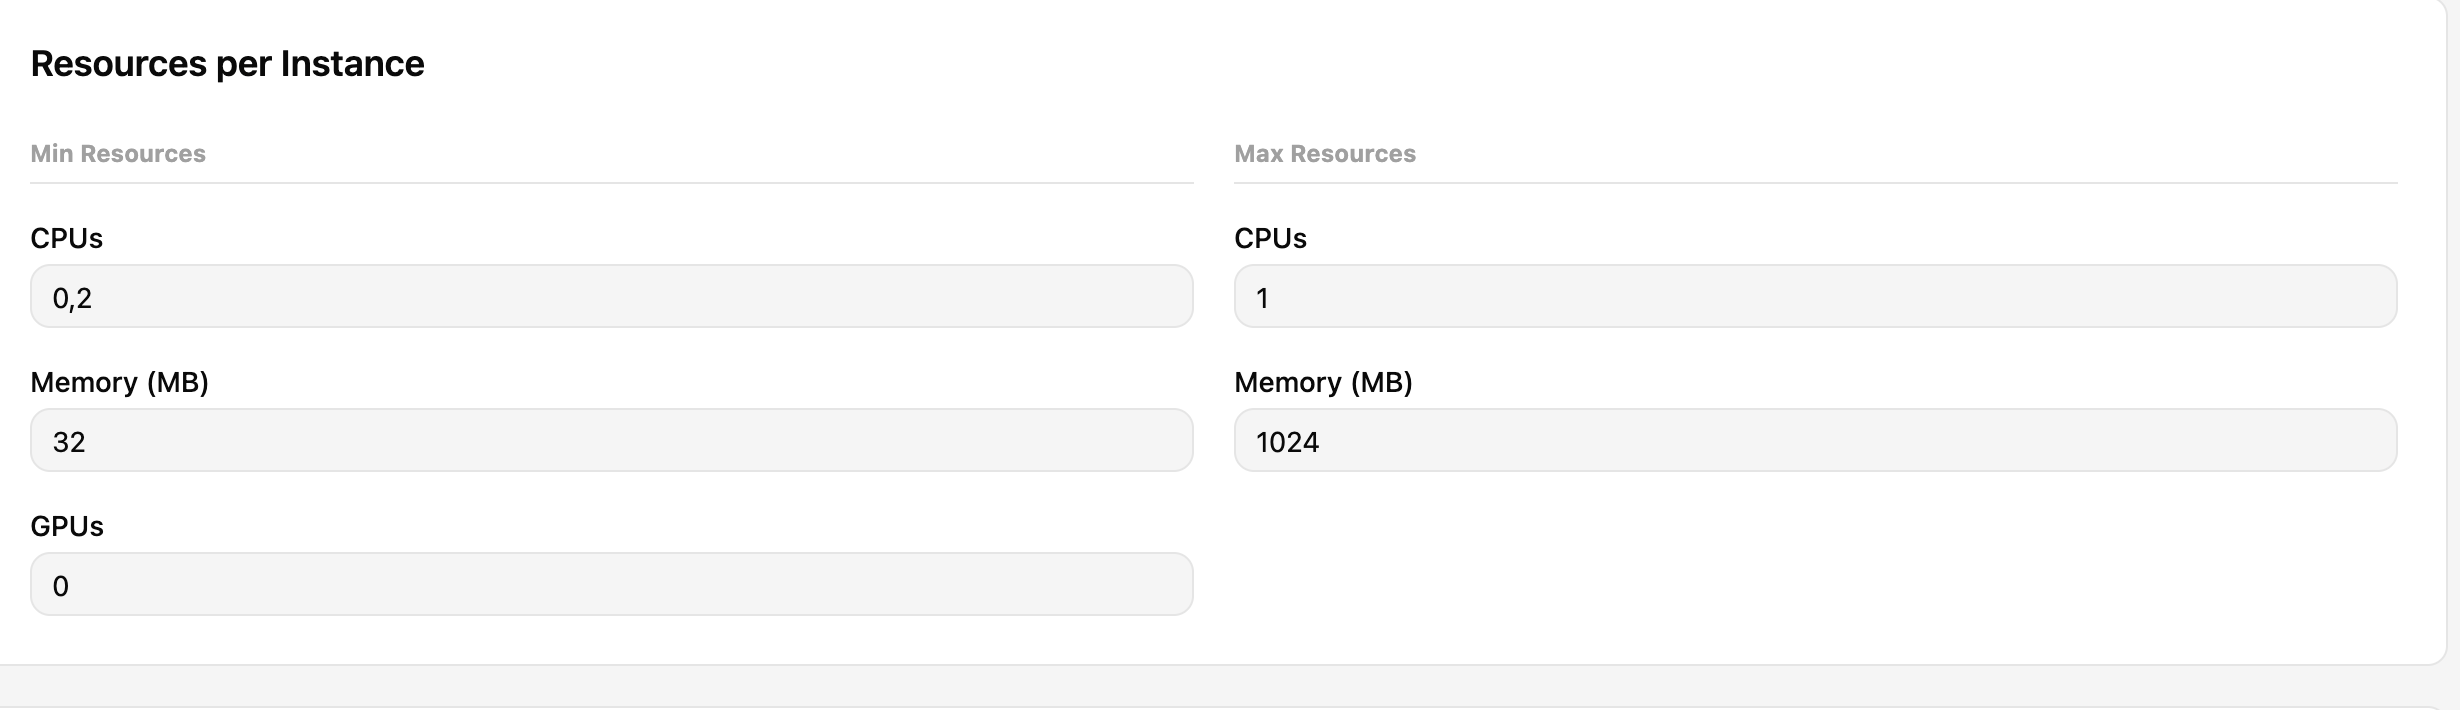
Task: Click the 0,2 value in Min CPUs
Action: (x=72, y=298)
